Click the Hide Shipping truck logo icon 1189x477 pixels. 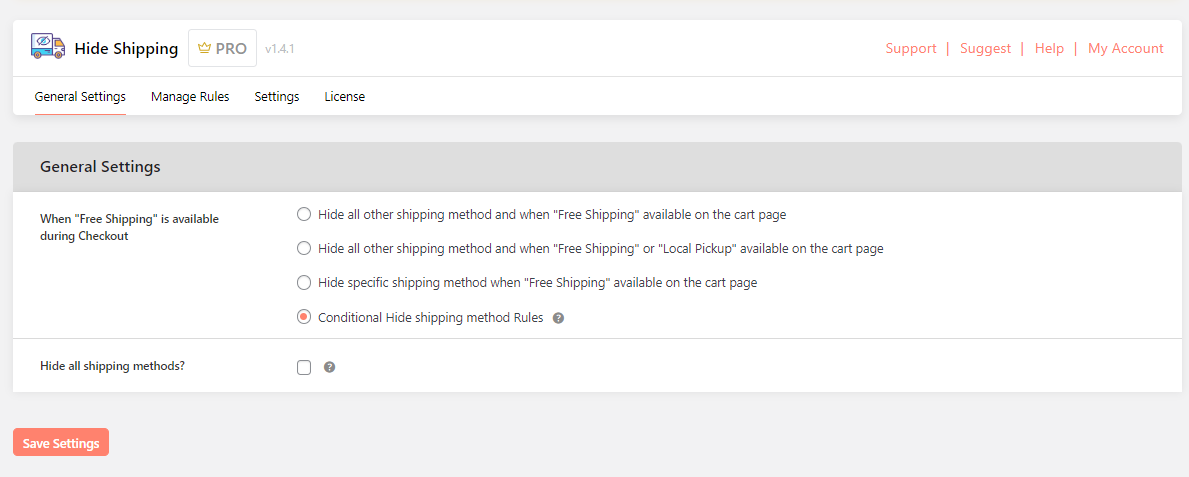tap(47, 47)
